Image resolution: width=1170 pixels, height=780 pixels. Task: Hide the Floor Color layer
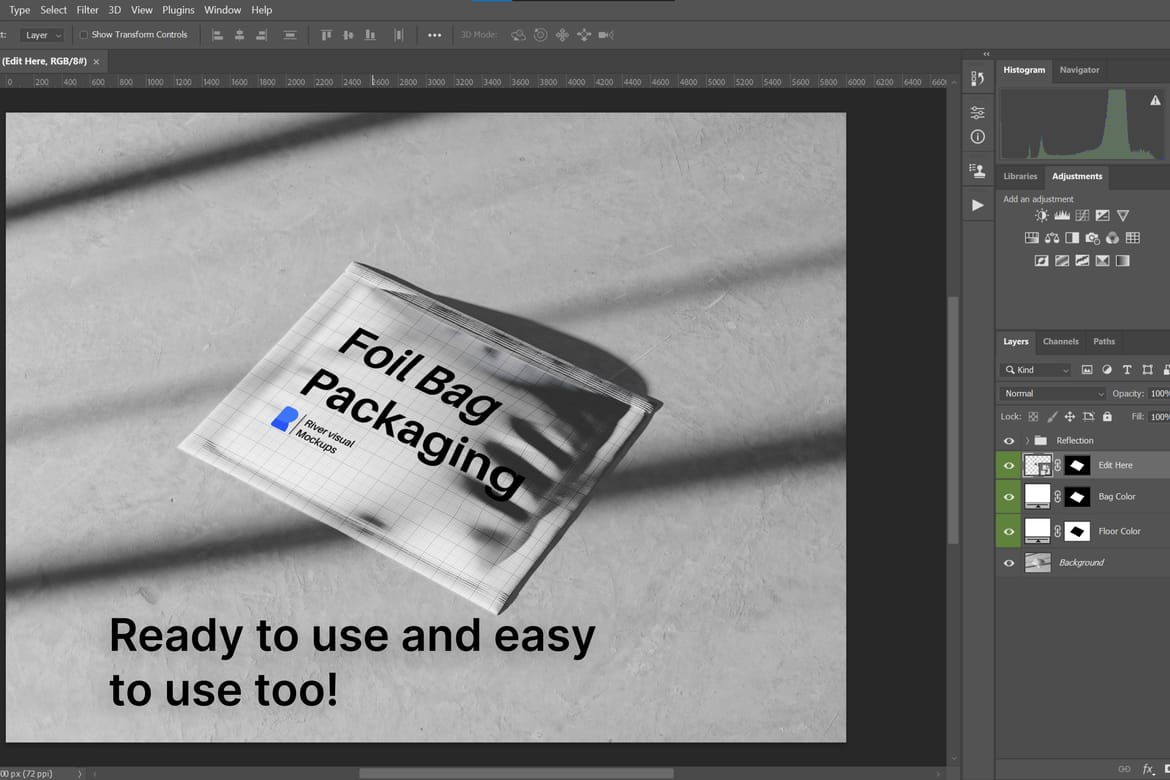pyautogui.click(x=1009, y=531)
